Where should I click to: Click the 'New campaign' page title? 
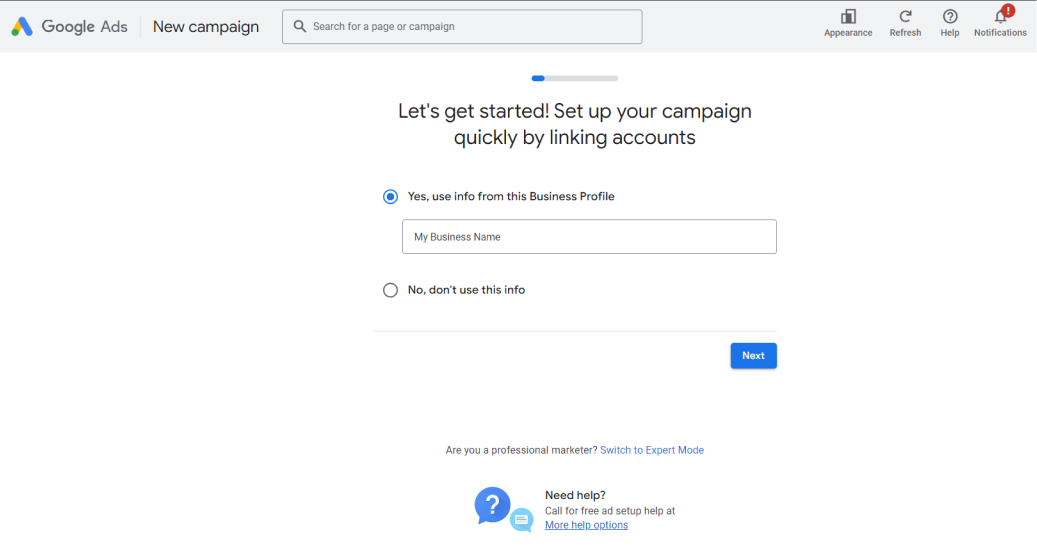(x=206, y=26)
